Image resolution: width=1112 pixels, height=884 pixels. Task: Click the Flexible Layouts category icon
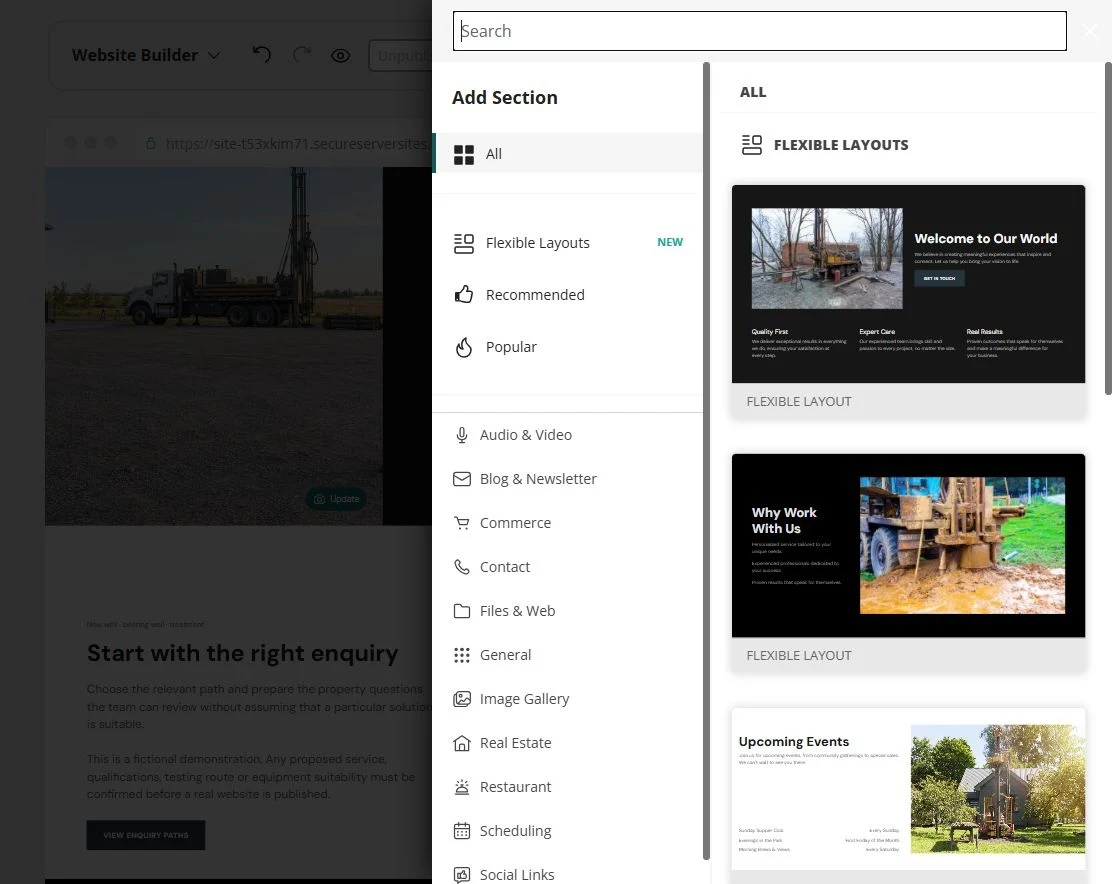464,243
